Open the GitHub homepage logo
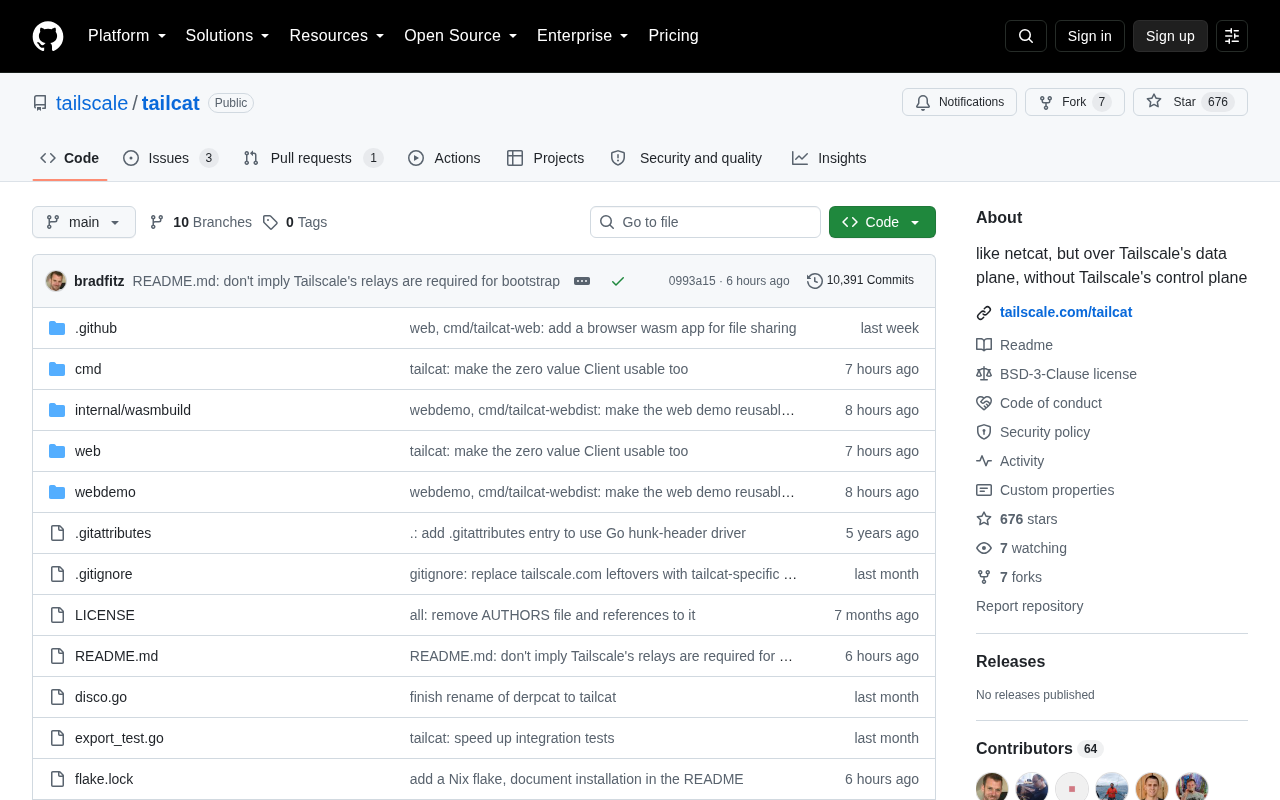 [x=48, y=36]
